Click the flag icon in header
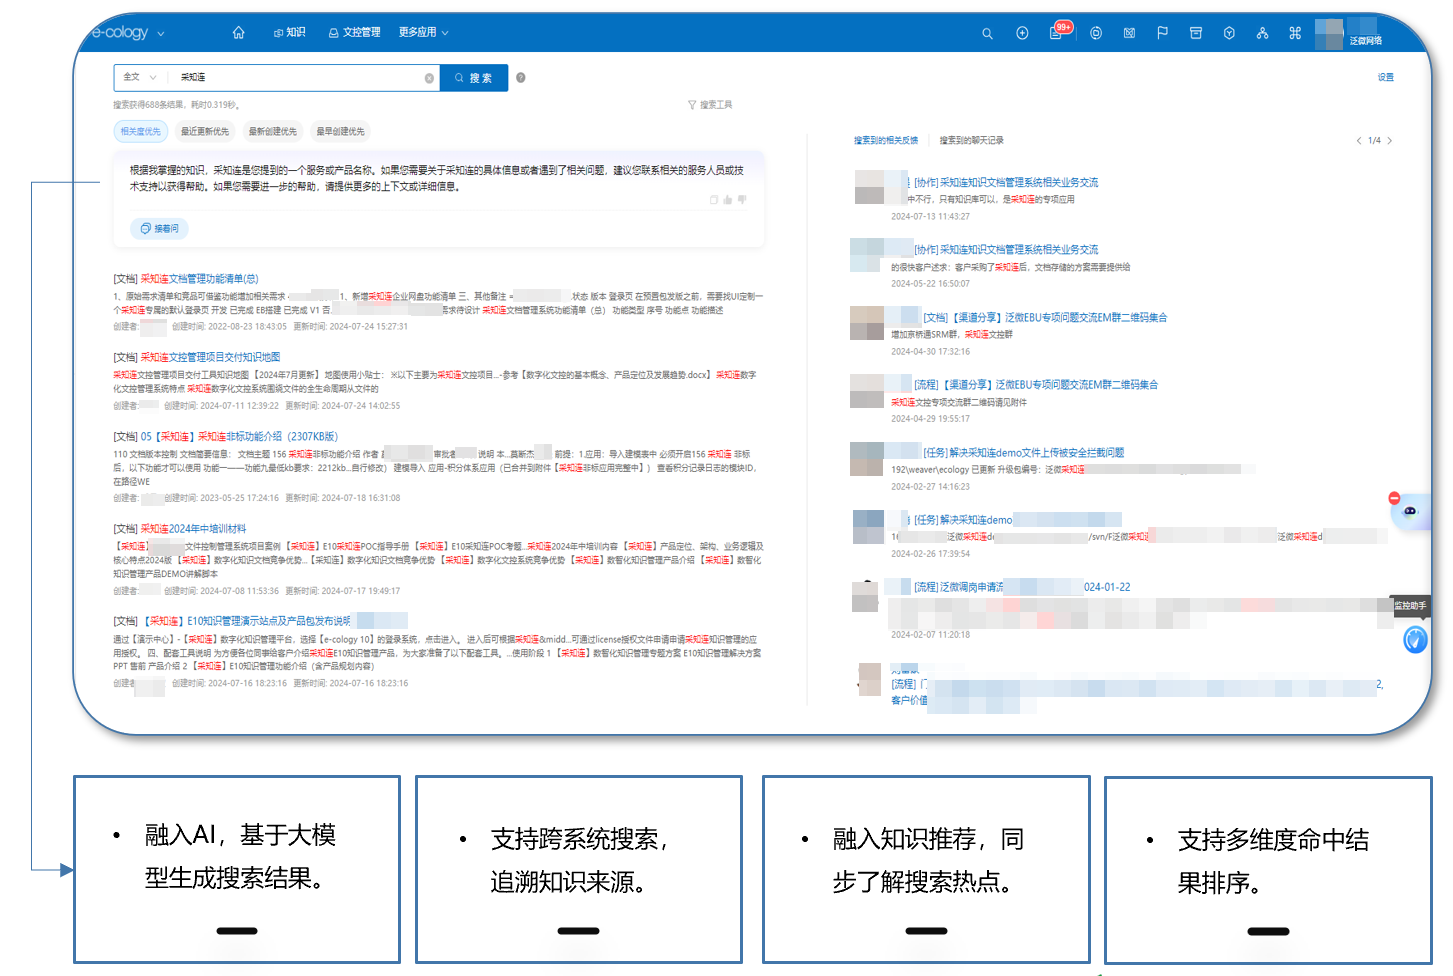The height and width of the screenshot is (976, 1453). tap(1162, 33)
